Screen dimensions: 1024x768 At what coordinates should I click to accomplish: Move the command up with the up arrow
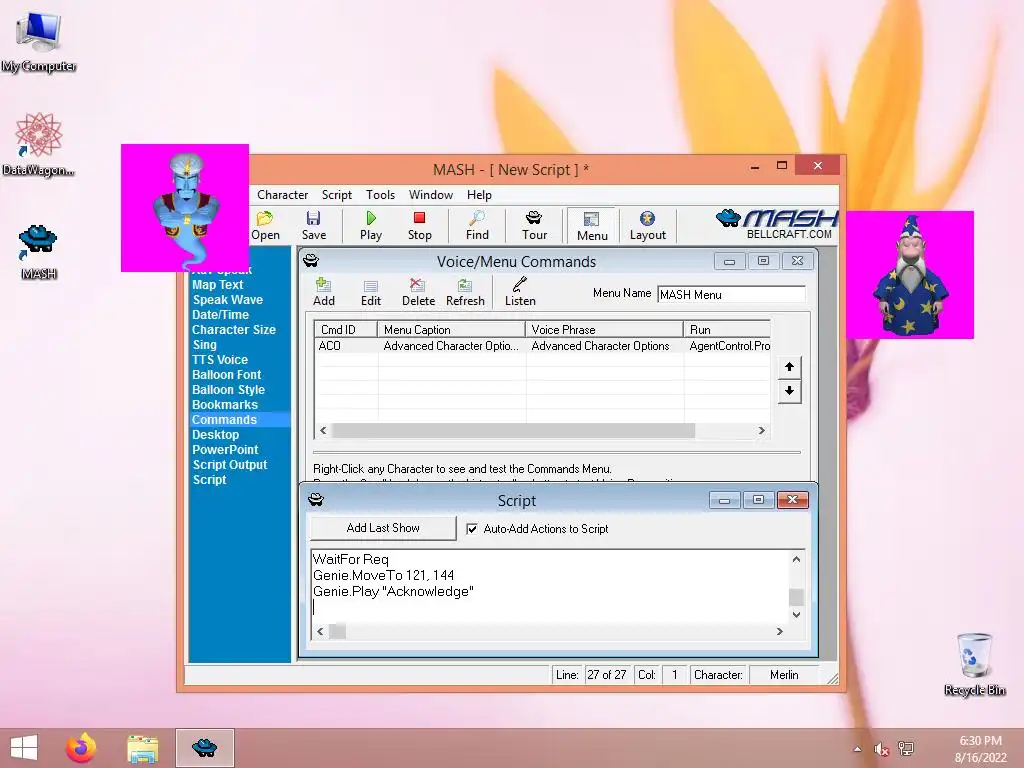pos(789,367)
